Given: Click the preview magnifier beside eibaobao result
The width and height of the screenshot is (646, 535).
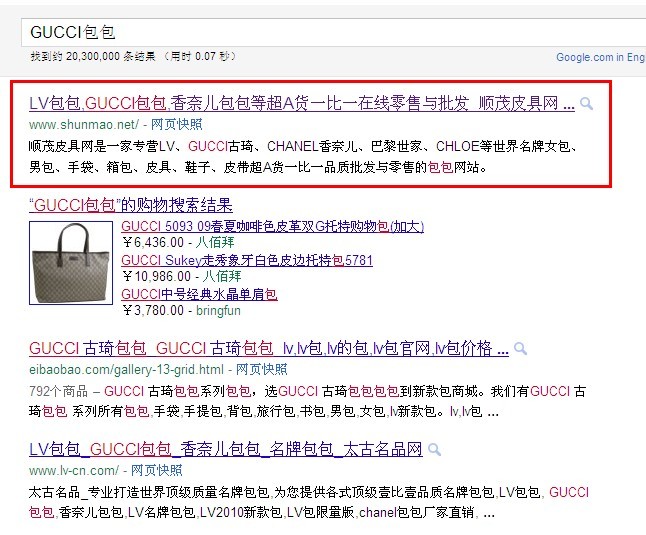Looking at the screenshot, I should point(520,349).
